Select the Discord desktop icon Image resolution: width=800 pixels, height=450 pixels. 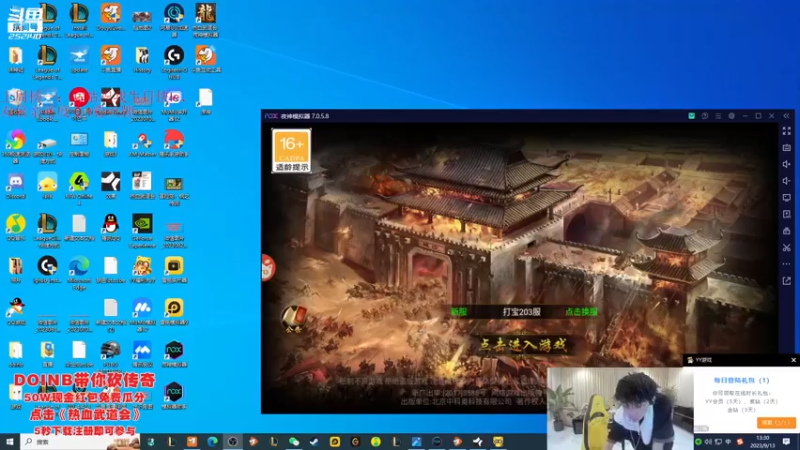click(x=16, y=186)
